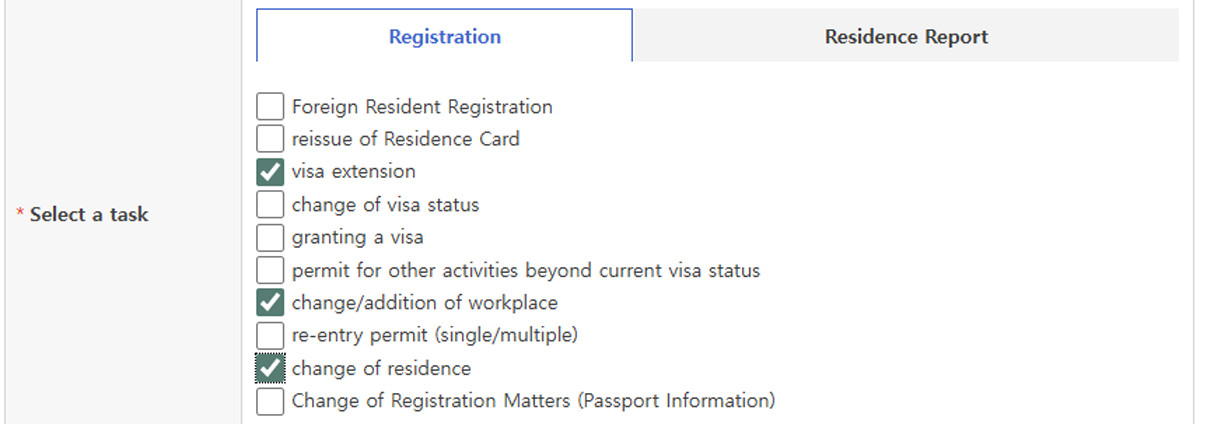Switch to the Residence Report tab
1207x424 pixels.
(x=906, y=37)
